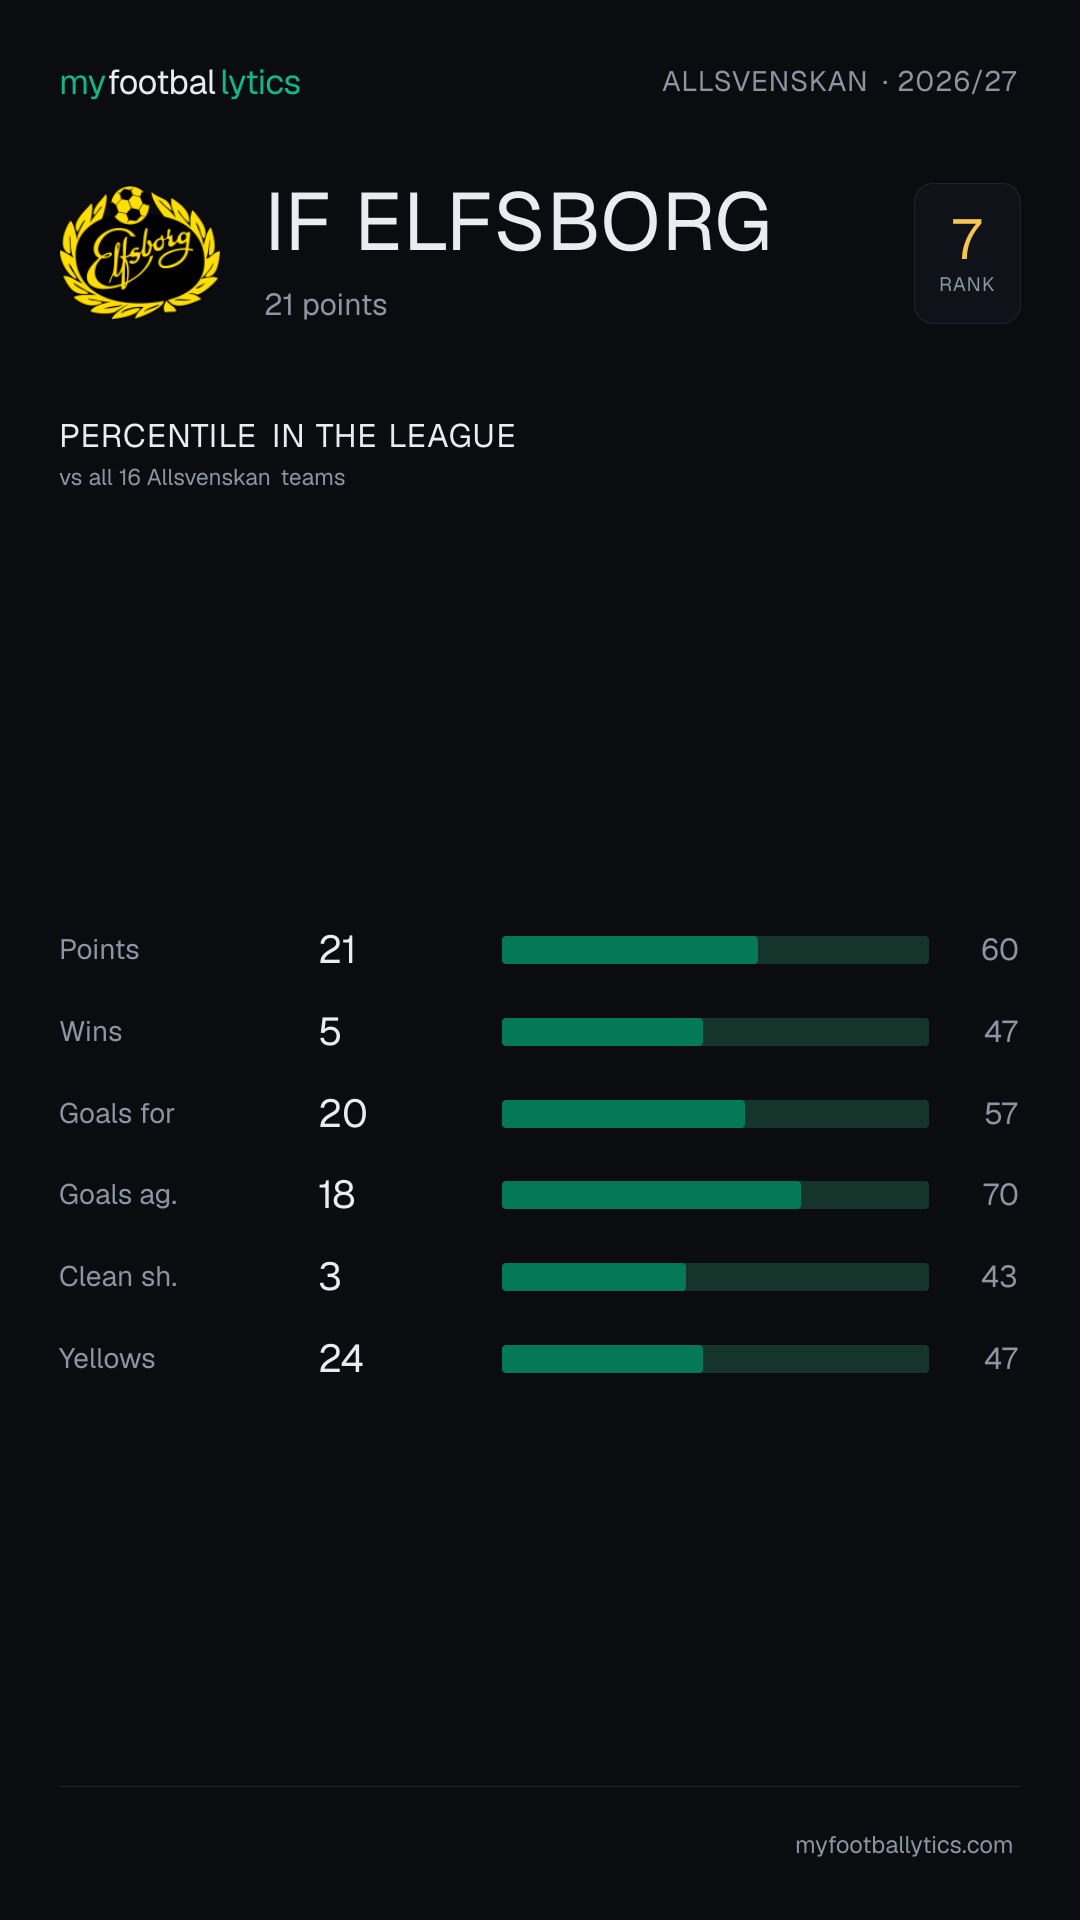The height and width of the screenshot is (1920, 1080).
Task: Click the Goals for value 20
Action: pos(343,1114)
